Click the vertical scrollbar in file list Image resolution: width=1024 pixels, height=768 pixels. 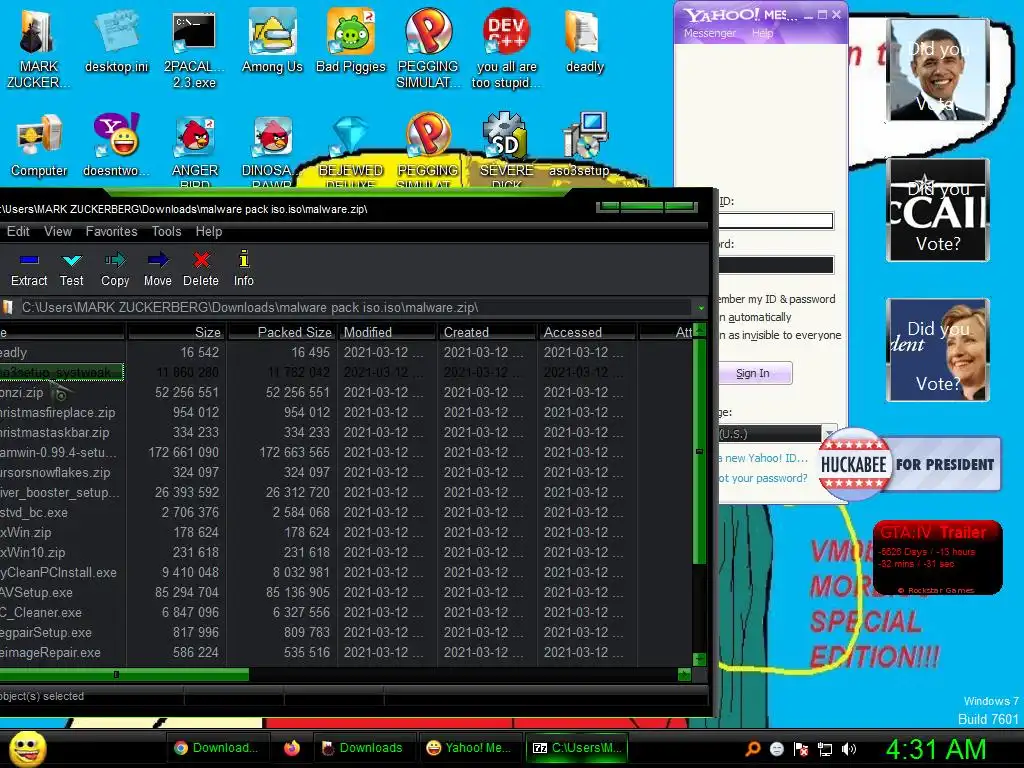click(699, 451)
